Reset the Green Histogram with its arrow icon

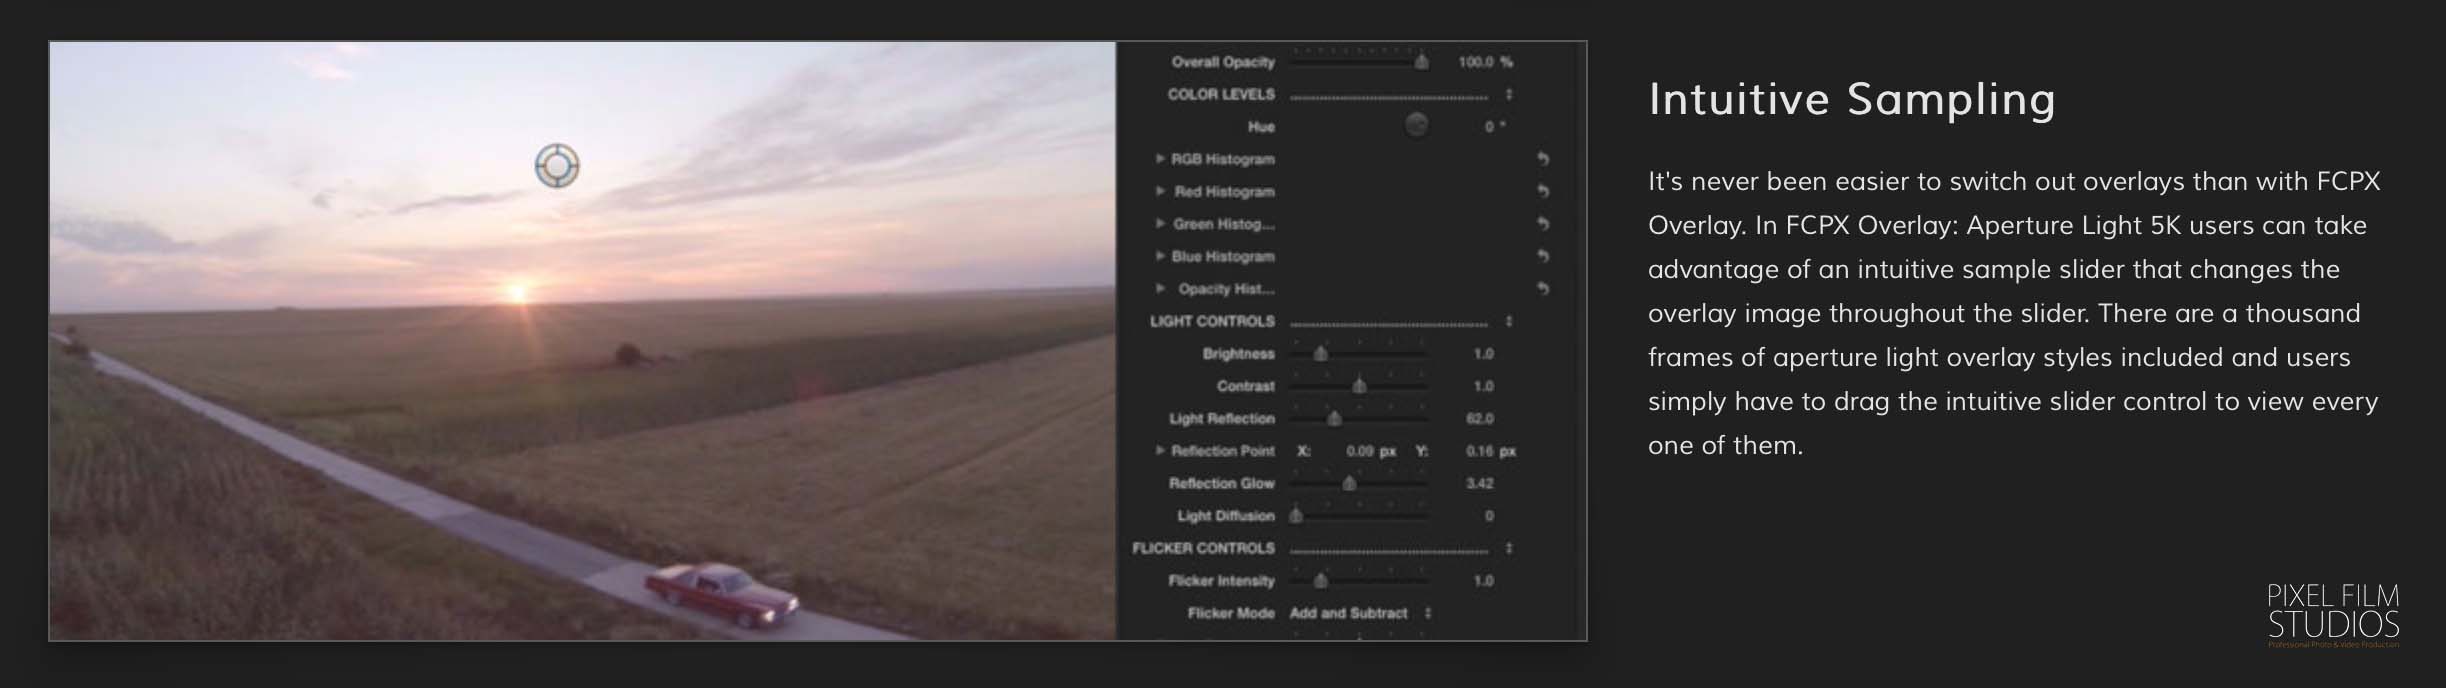coord(1543,224)
